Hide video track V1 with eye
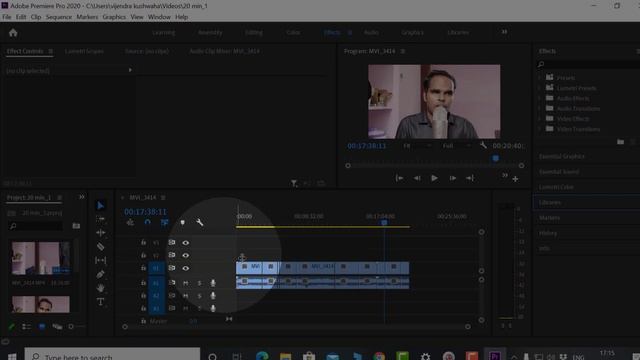The image size is (640, 360). (x=186, y=268)
